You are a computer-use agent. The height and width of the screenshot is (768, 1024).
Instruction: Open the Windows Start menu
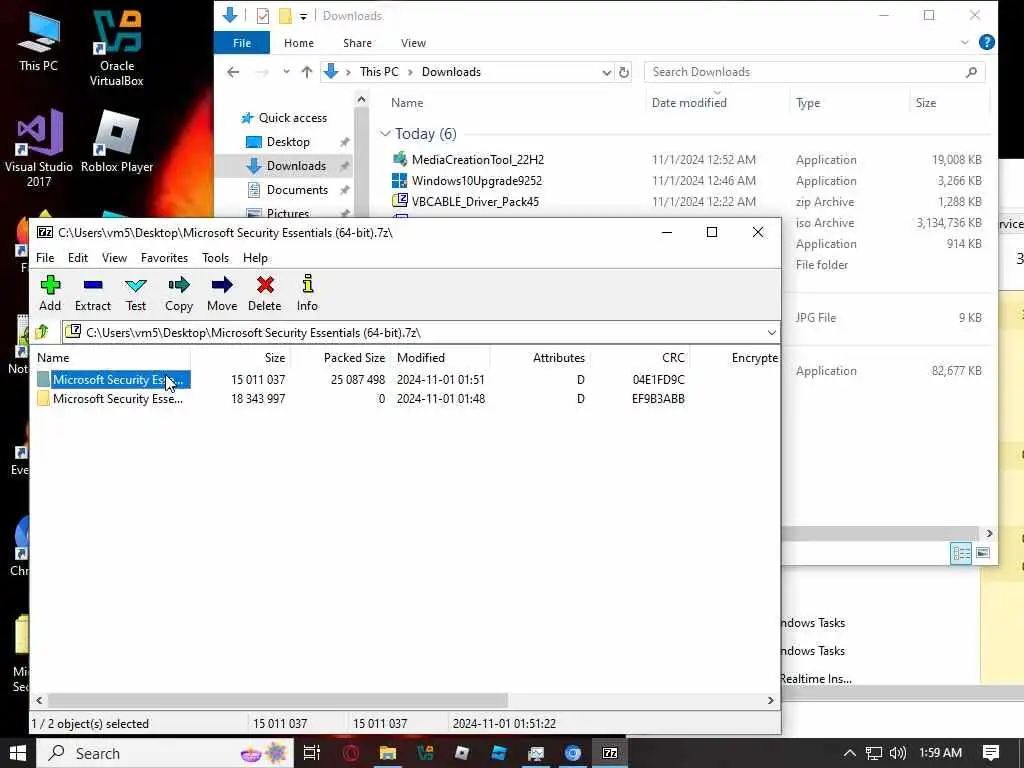18,753
